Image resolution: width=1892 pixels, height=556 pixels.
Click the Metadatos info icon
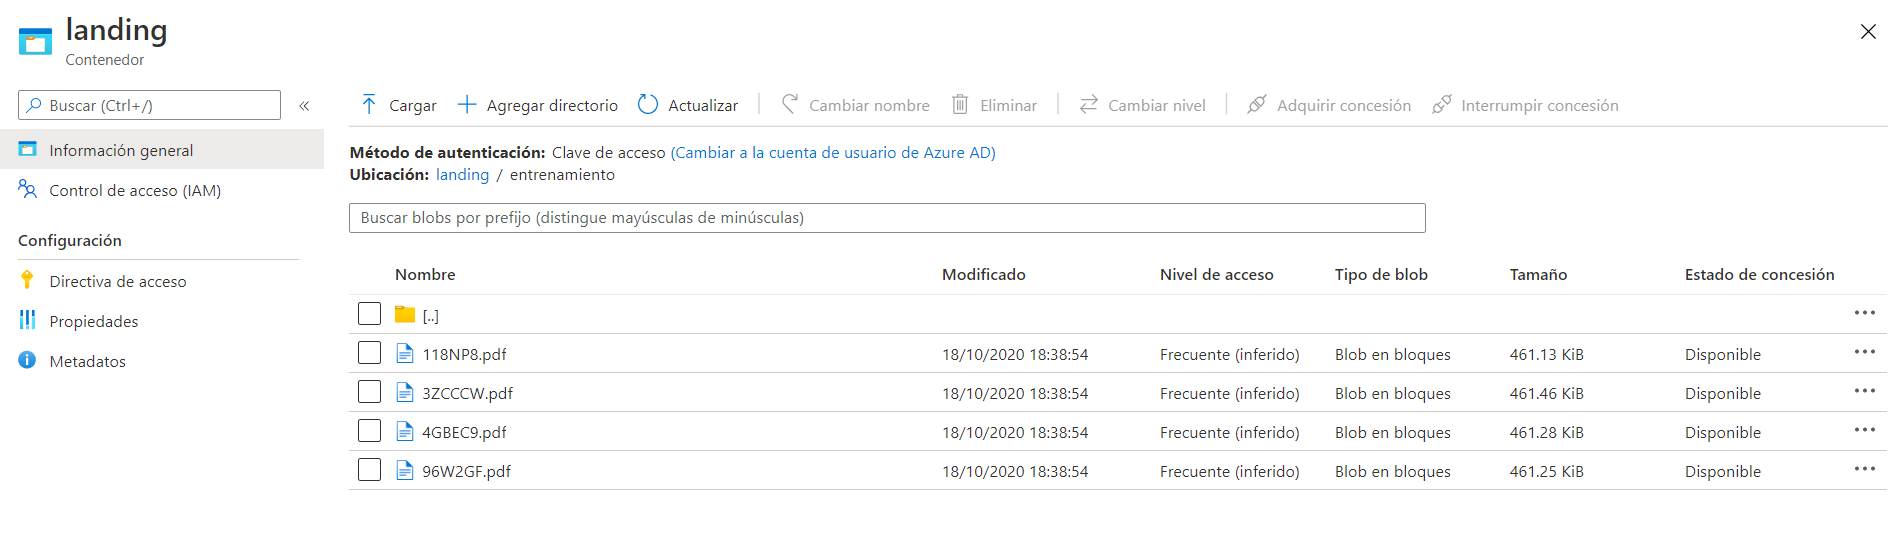(27, 361)
